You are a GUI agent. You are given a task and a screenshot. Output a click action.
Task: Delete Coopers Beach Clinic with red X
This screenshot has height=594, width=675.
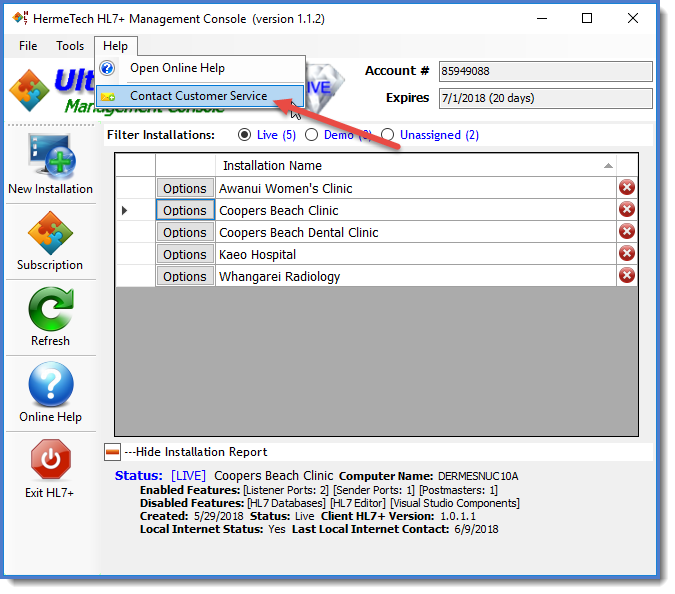626,209
